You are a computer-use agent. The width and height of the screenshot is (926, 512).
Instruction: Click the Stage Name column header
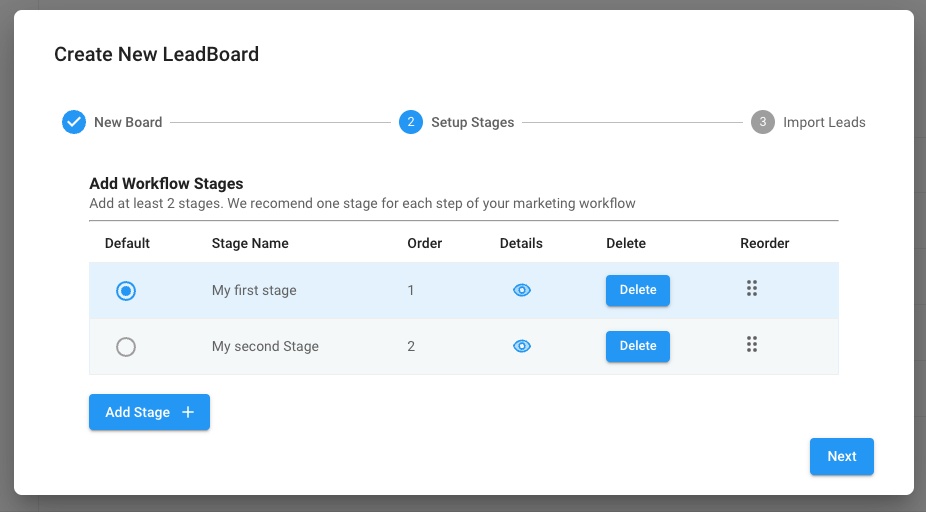click(250, 243)
